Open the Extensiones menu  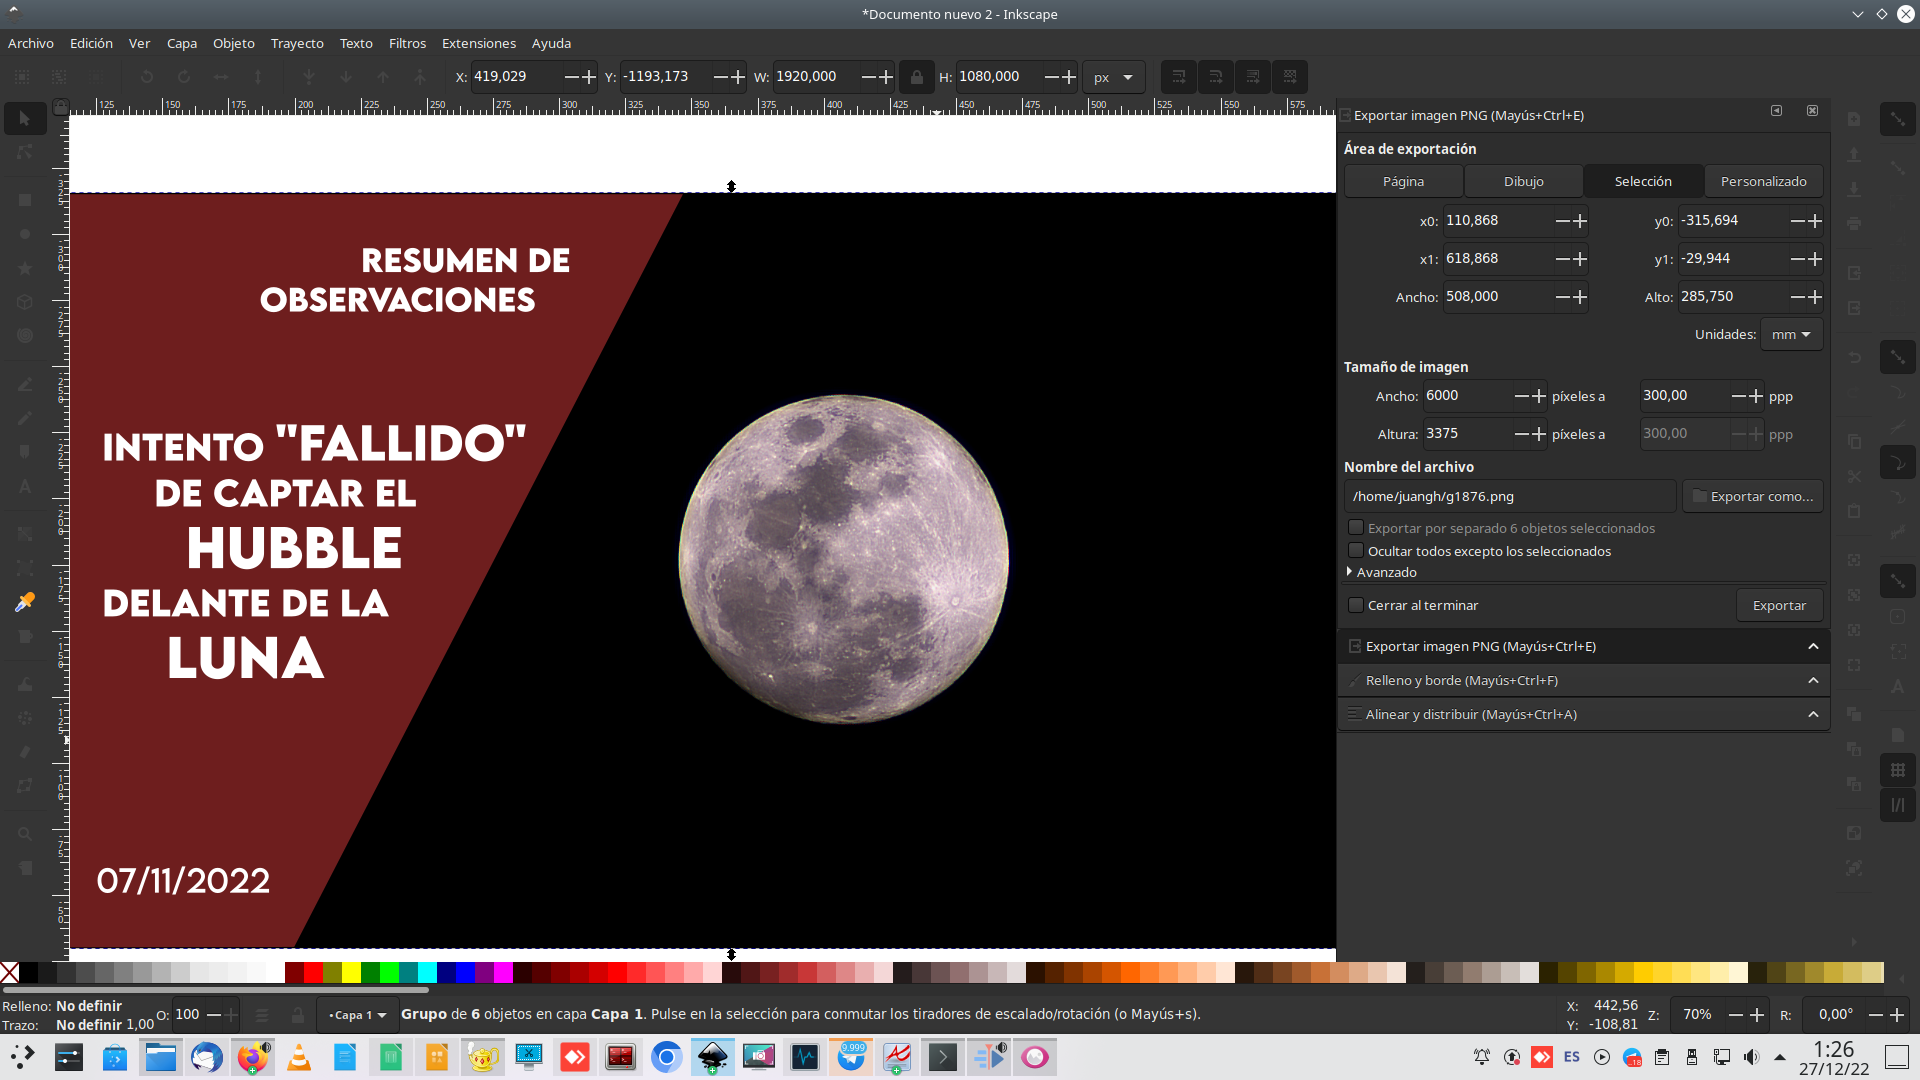point(479,43)
